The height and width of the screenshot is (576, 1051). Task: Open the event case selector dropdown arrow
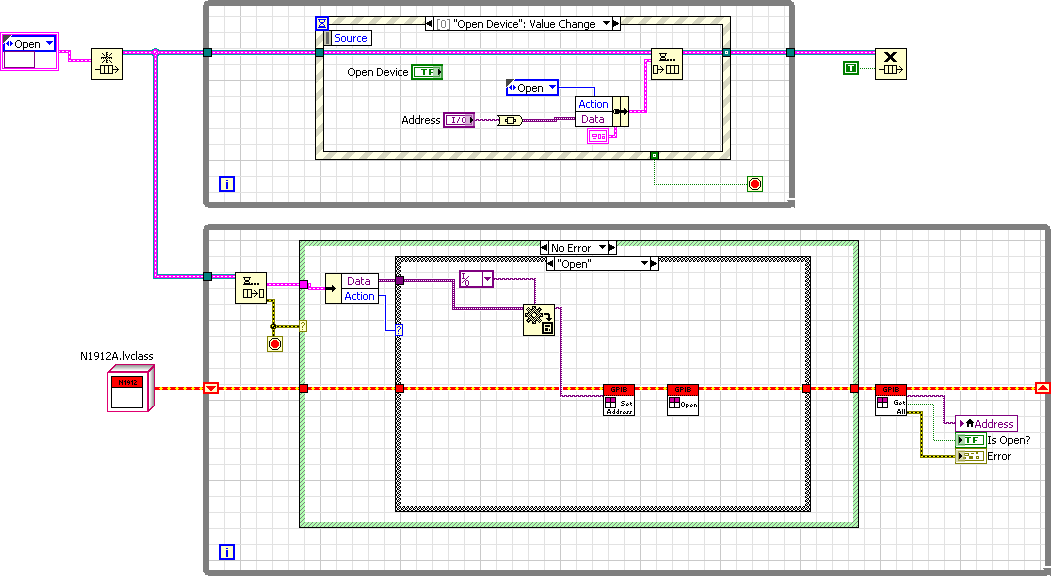pyautogui.click(x=606, y=23)
